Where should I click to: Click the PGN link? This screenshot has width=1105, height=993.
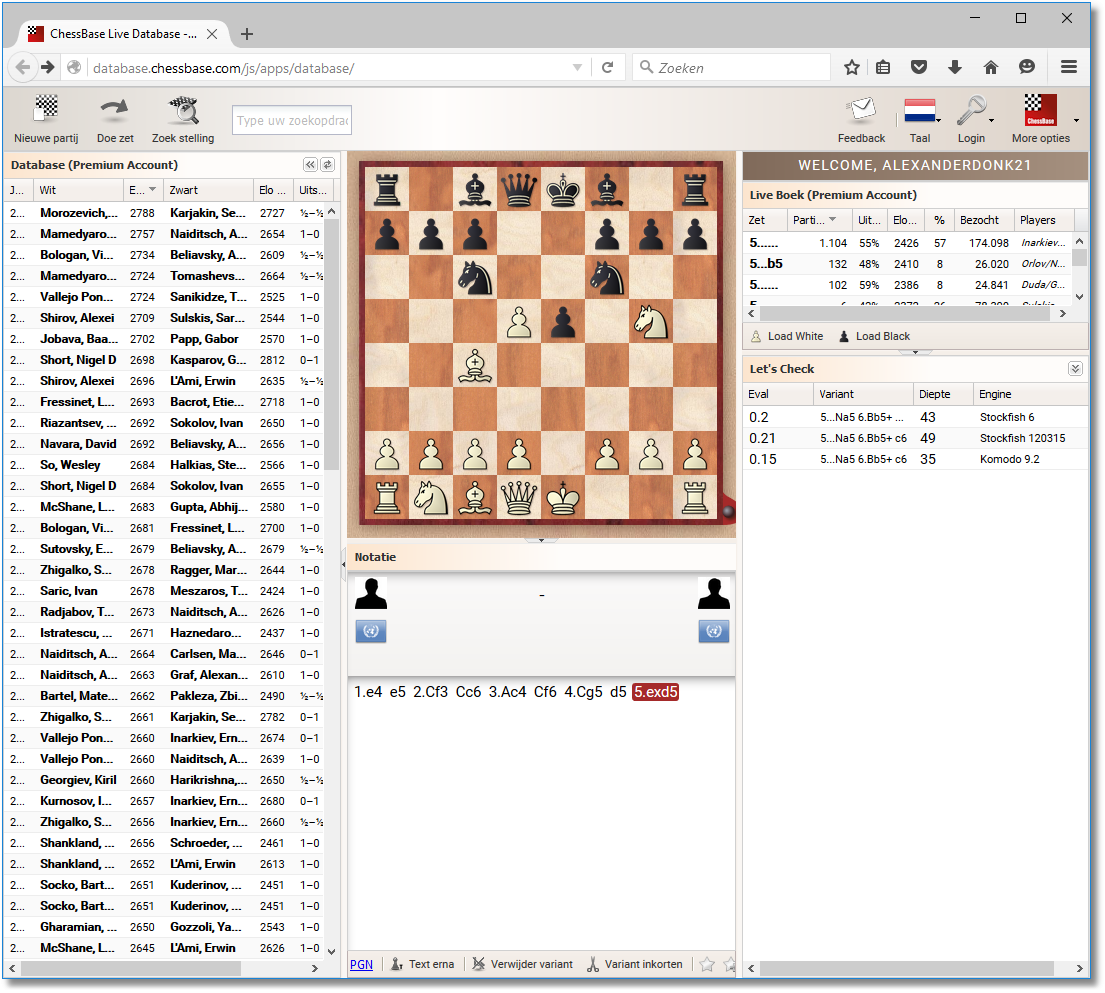(x=361, y=965)
